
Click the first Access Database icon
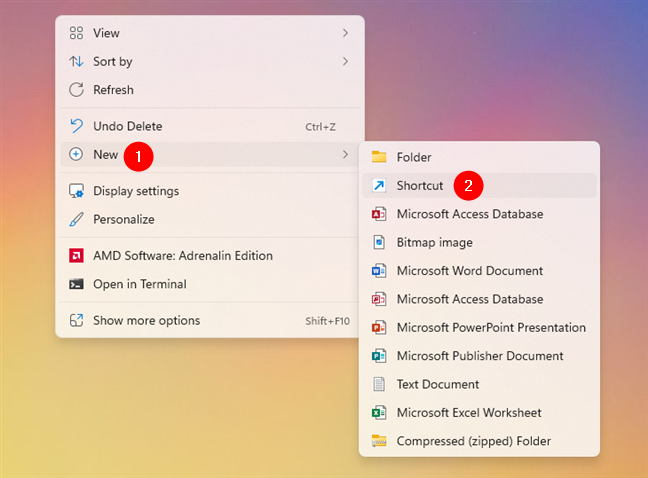click(x=379, y=214)
